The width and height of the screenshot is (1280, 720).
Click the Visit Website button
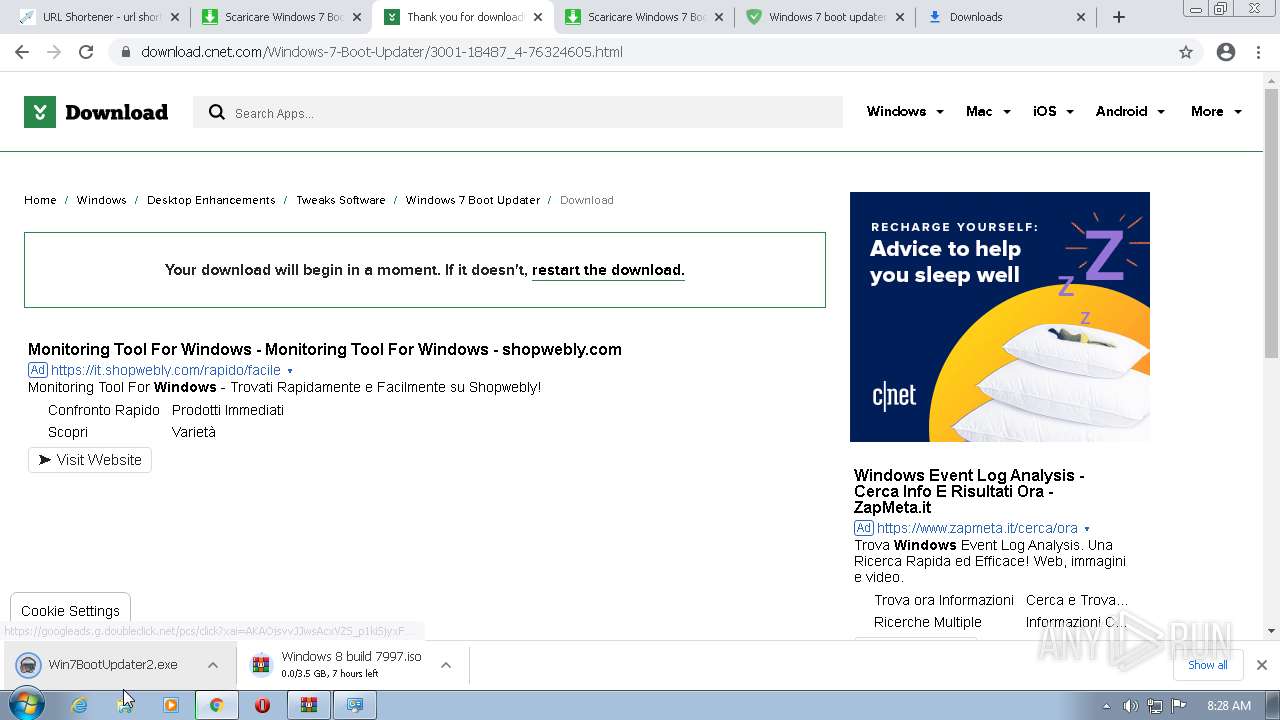click(x=90, y=460)
